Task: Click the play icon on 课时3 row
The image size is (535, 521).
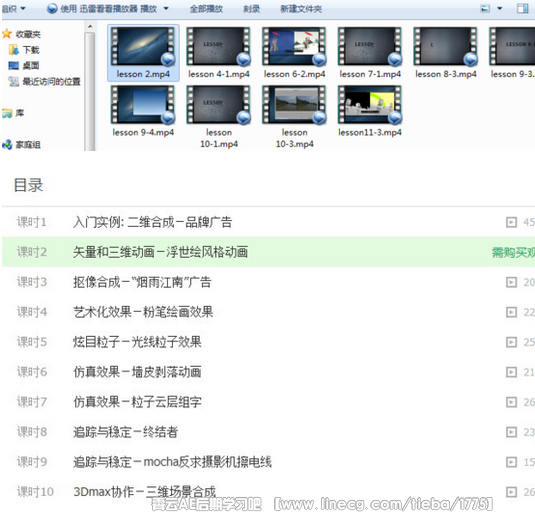Action: point(511,282)
